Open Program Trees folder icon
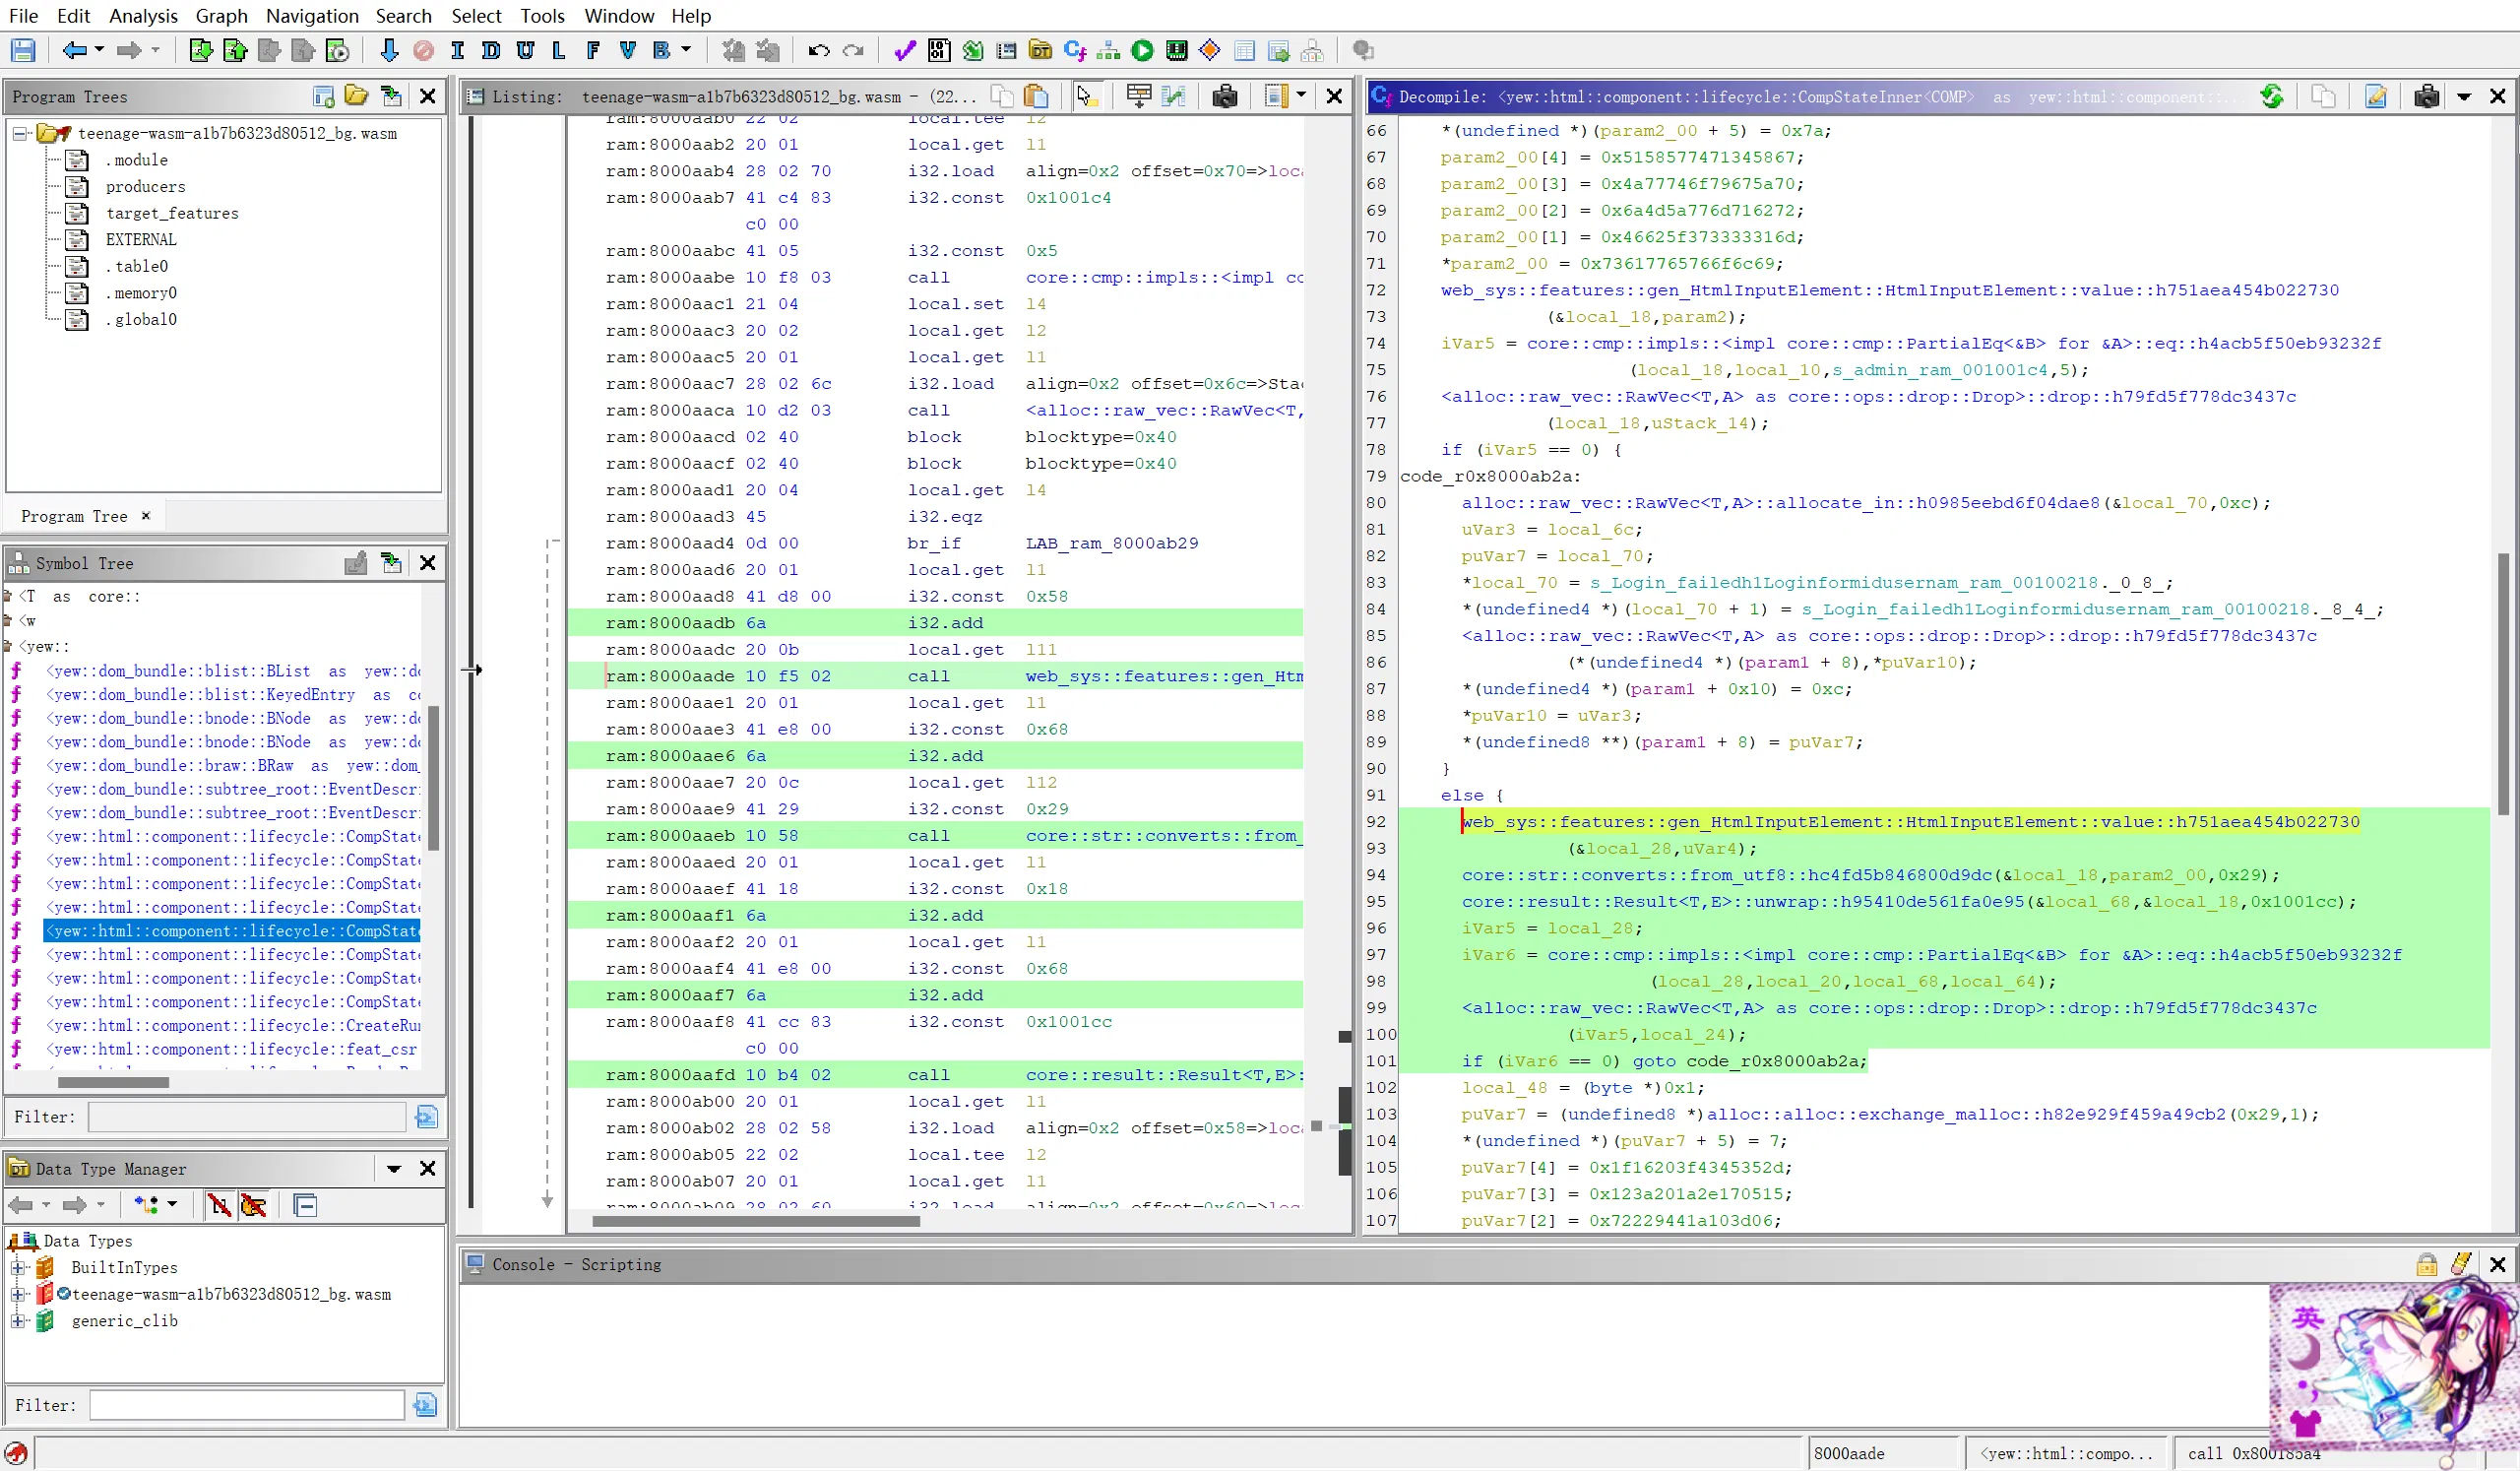The width and height of the screenshot is (2520, 1471). pos(357,96)
